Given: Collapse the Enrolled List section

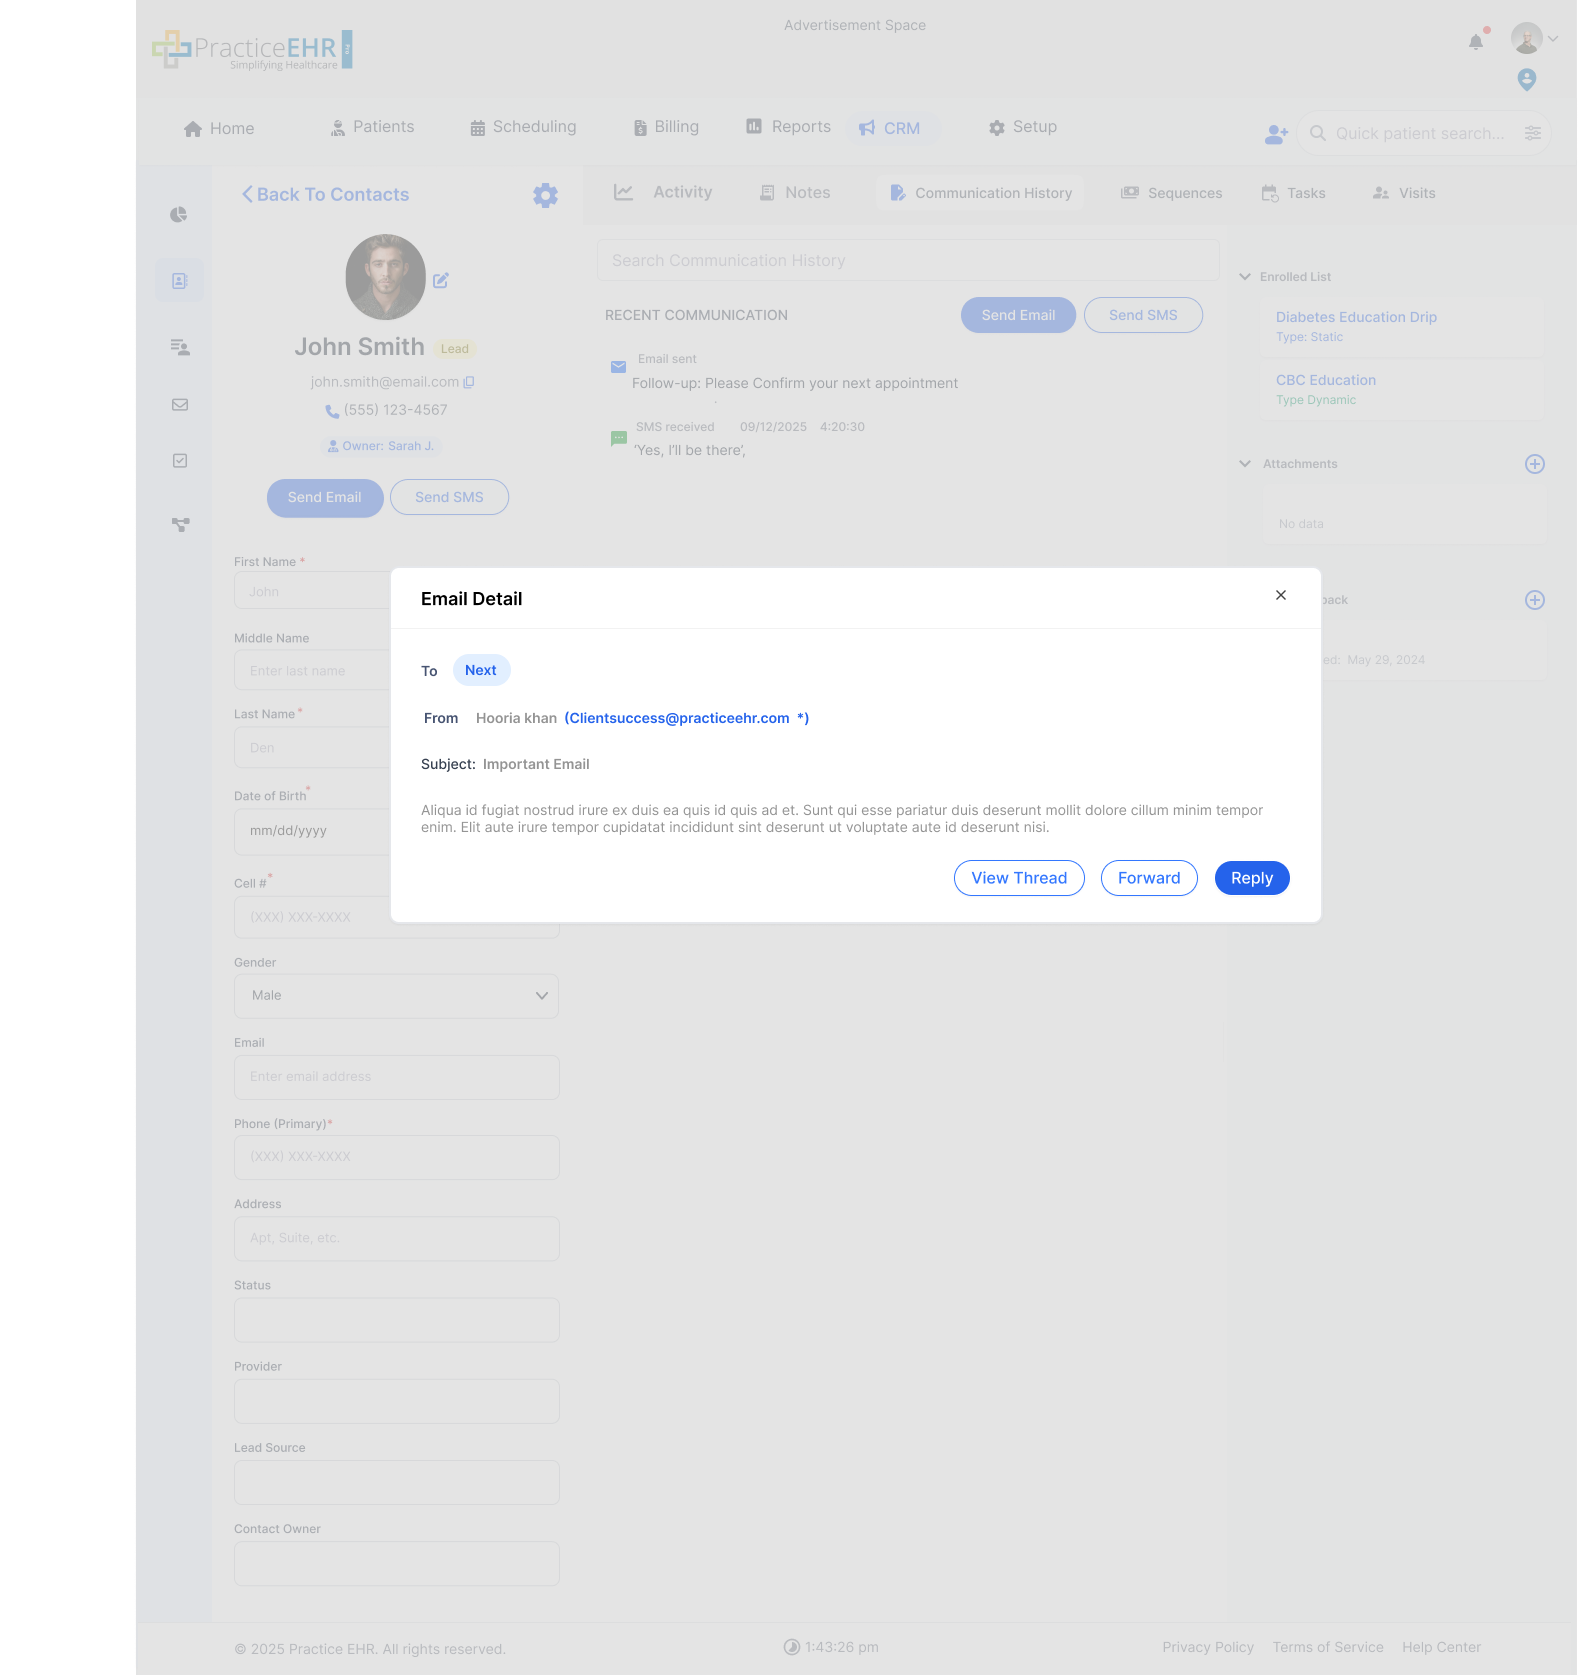Looking at the screenshot, I should tap(1245, 277).
